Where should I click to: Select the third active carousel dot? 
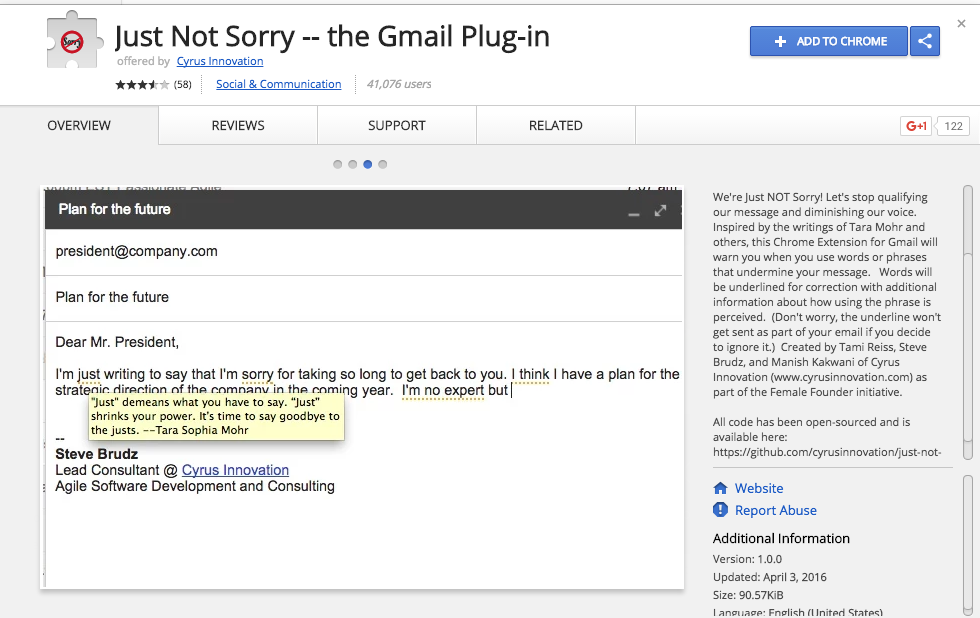pyautogui.click(x=368, y=164)
